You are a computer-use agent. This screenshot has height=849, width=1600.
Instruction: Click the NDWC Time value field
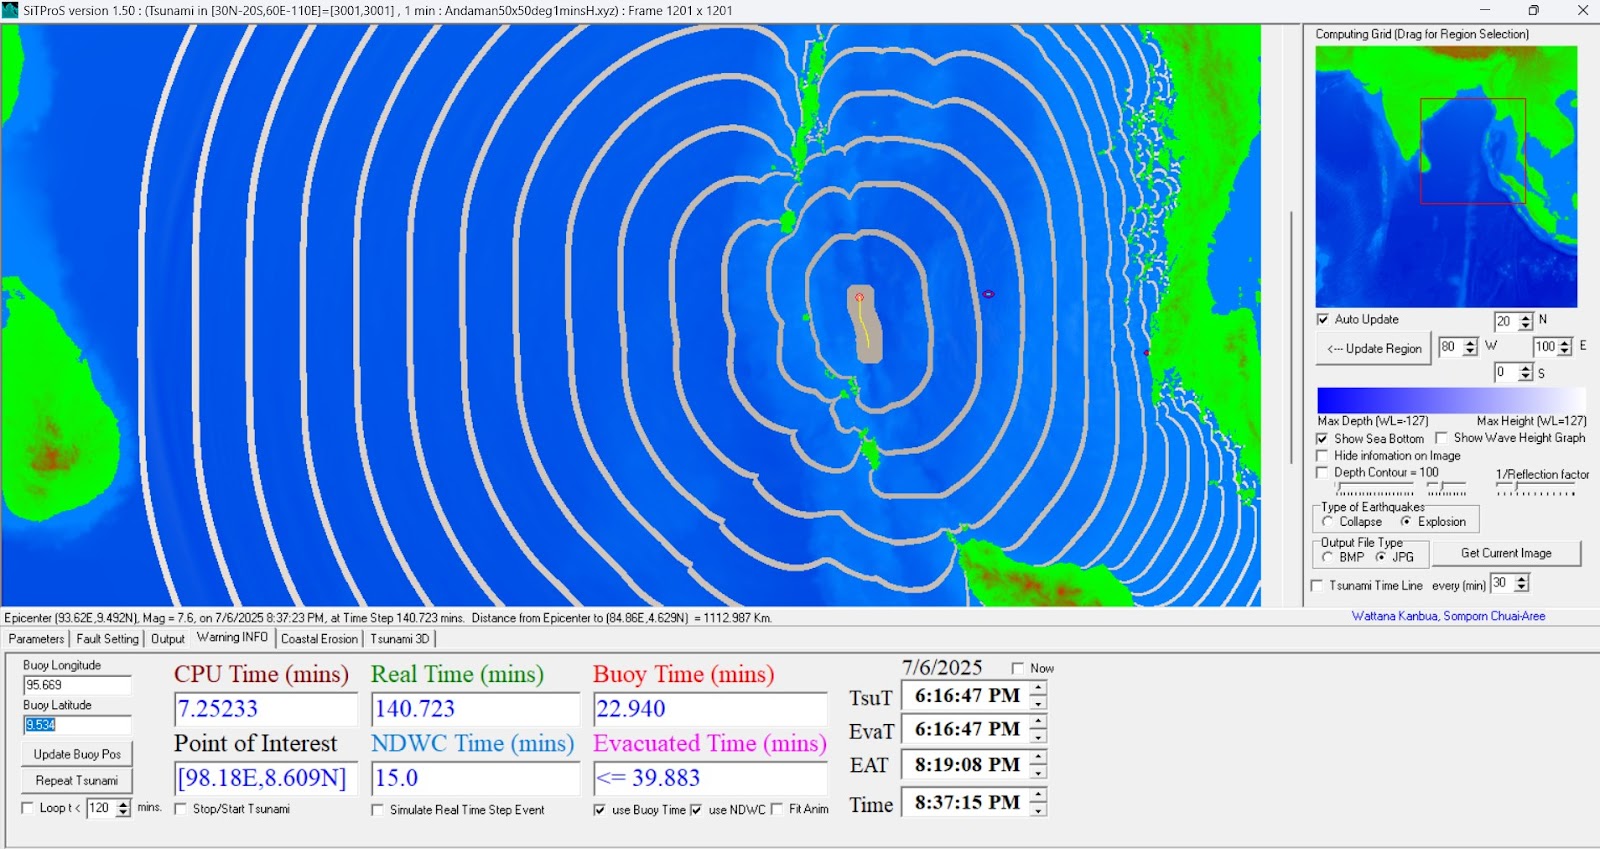[x=475, y=778]
